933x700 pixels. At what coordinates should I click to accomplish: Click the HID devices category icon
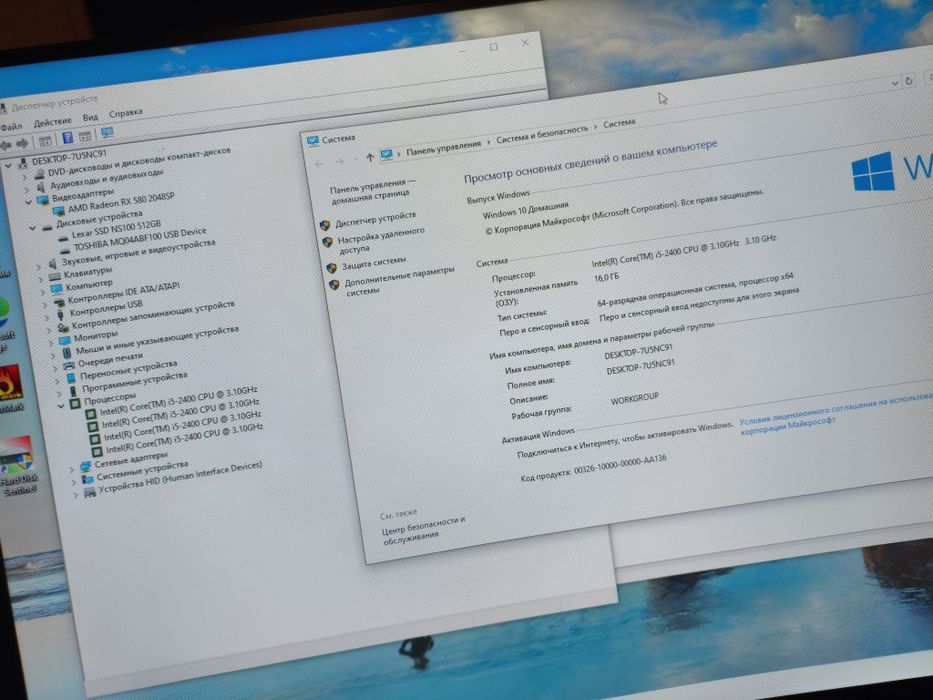(90, 493)
